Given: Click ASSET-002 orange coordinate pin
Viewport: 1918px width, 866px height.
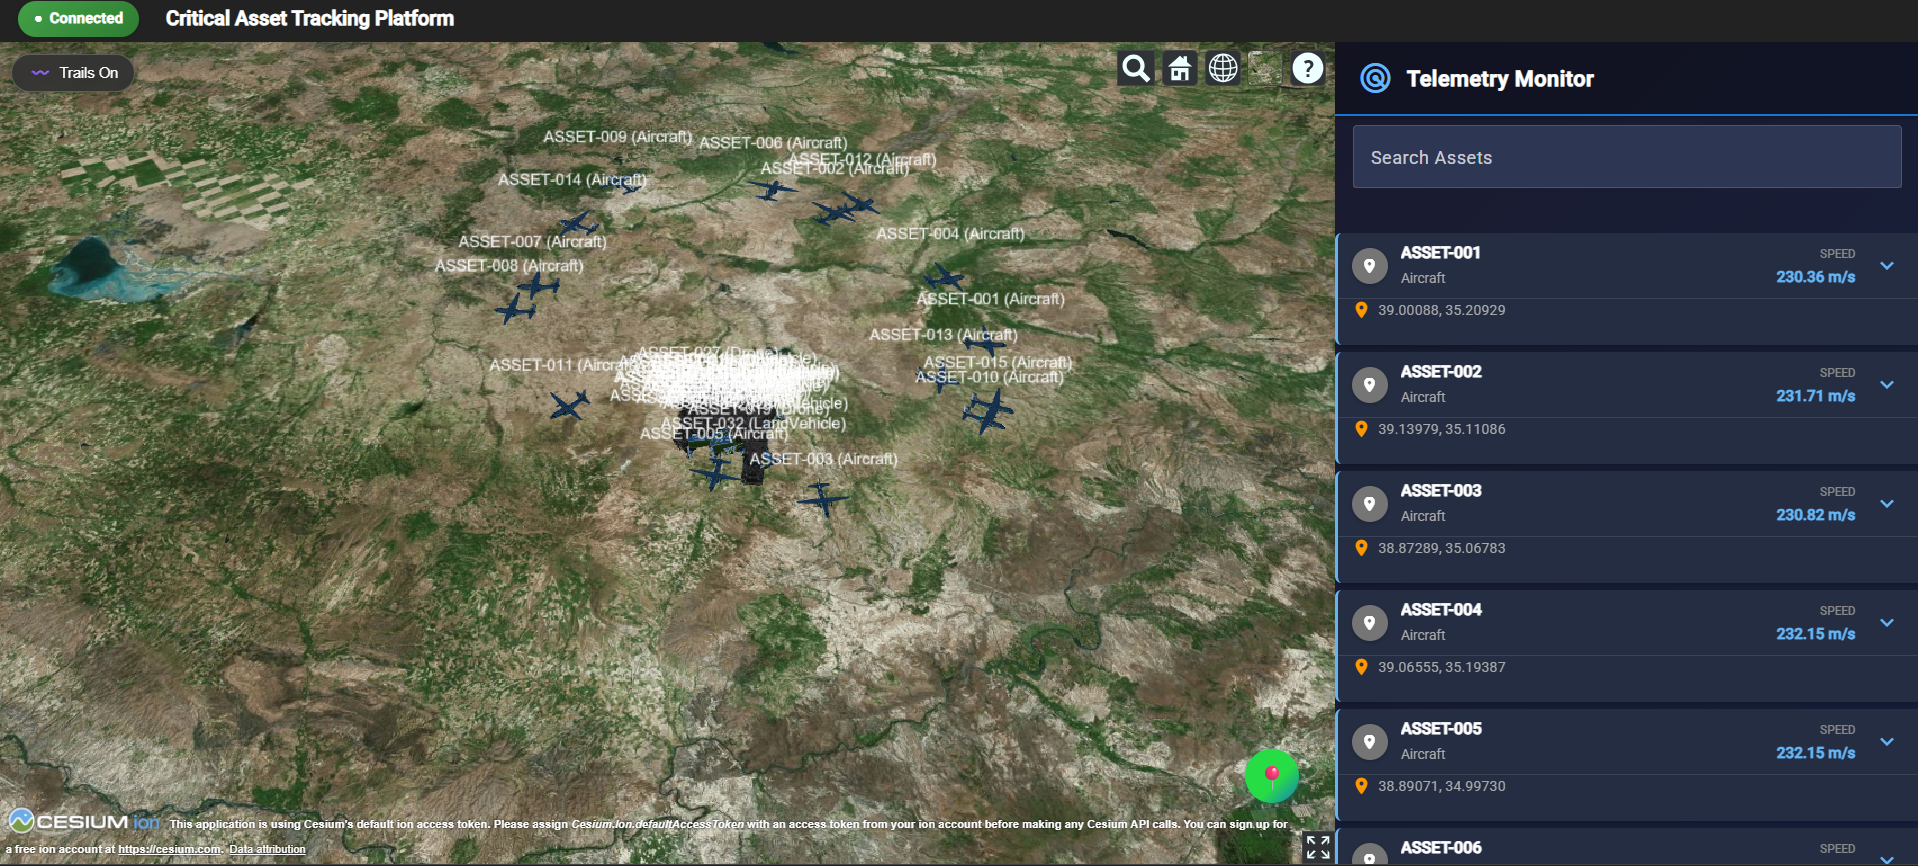Looking at the screenshot, I should click(1361, 429).
